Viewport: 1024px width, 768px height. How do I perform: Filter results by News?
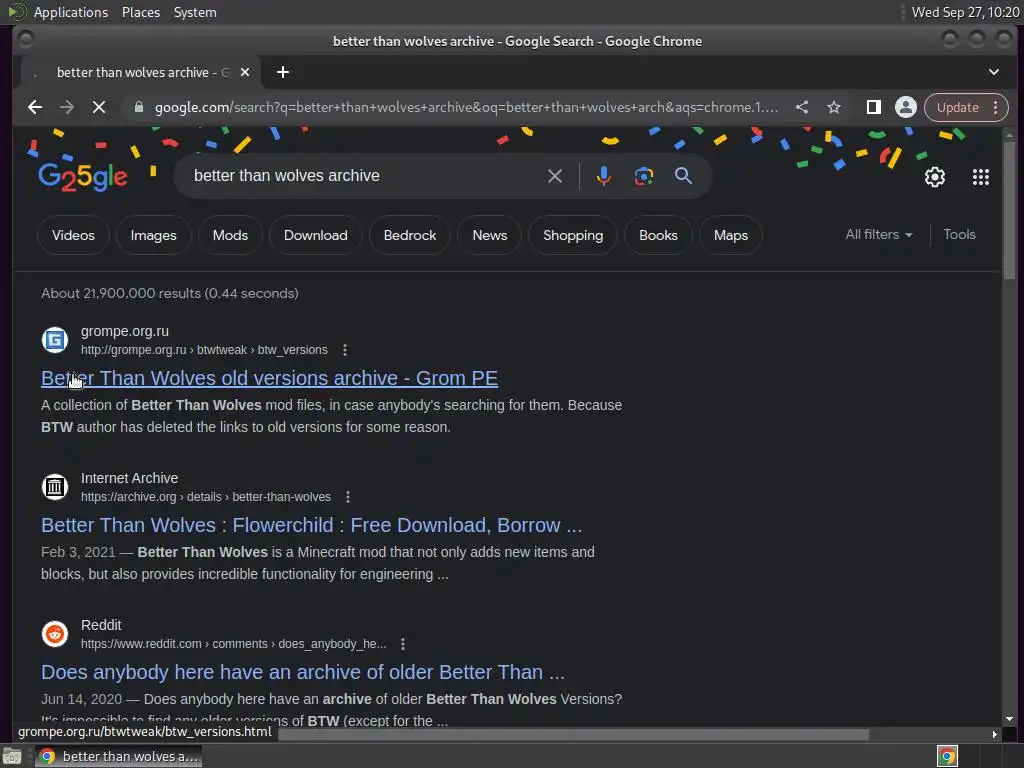(489, 235)
